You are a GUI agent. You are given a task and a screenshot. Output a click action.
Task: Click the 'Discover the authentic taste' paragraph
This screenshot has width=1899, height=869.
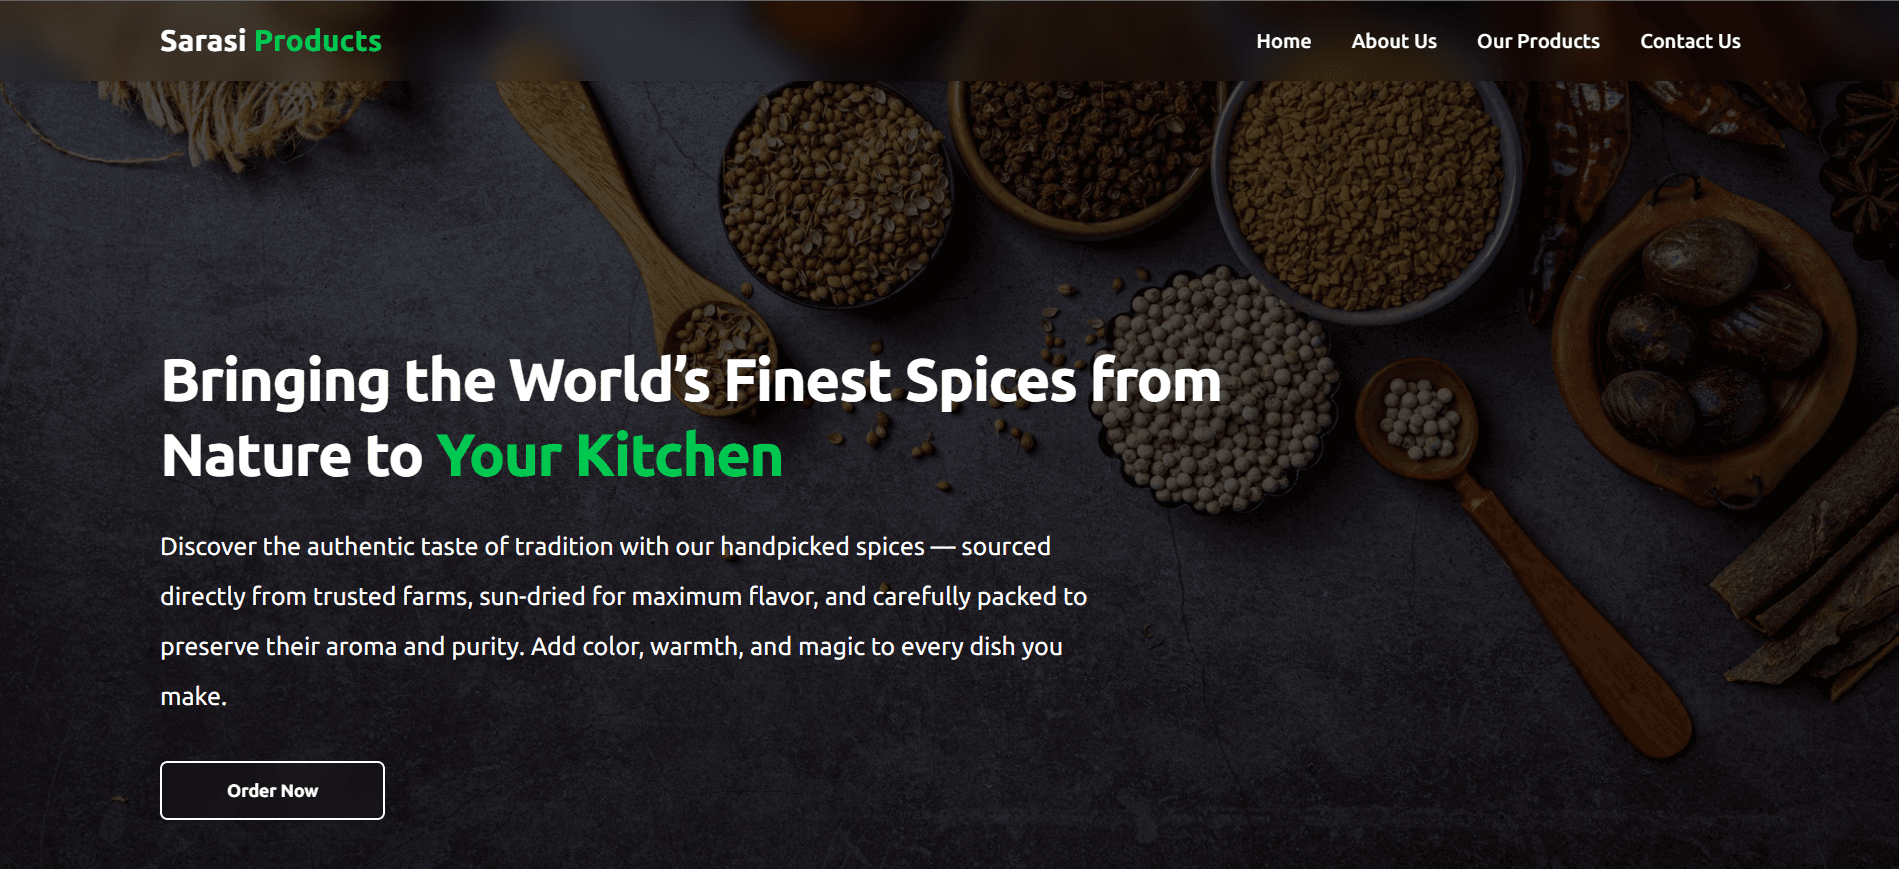623,621
